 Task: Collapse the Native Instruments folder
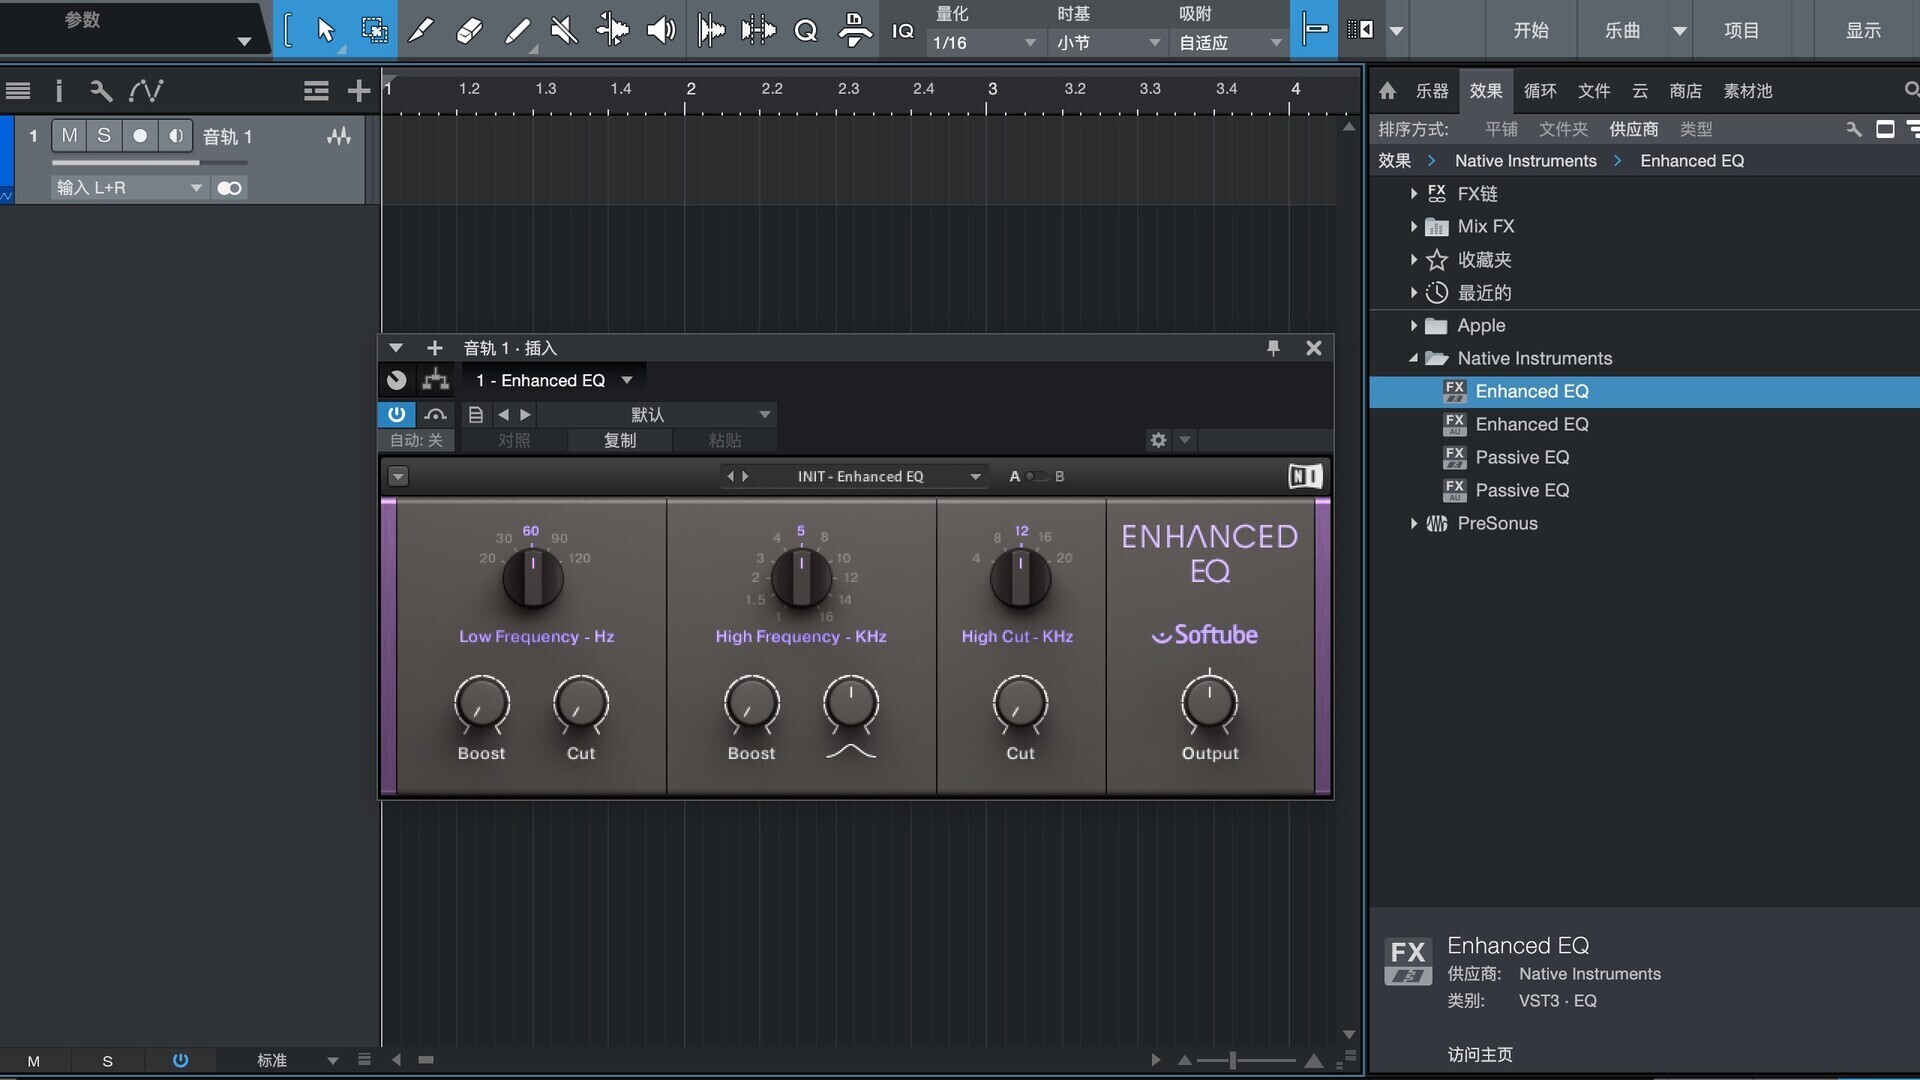1413,358
